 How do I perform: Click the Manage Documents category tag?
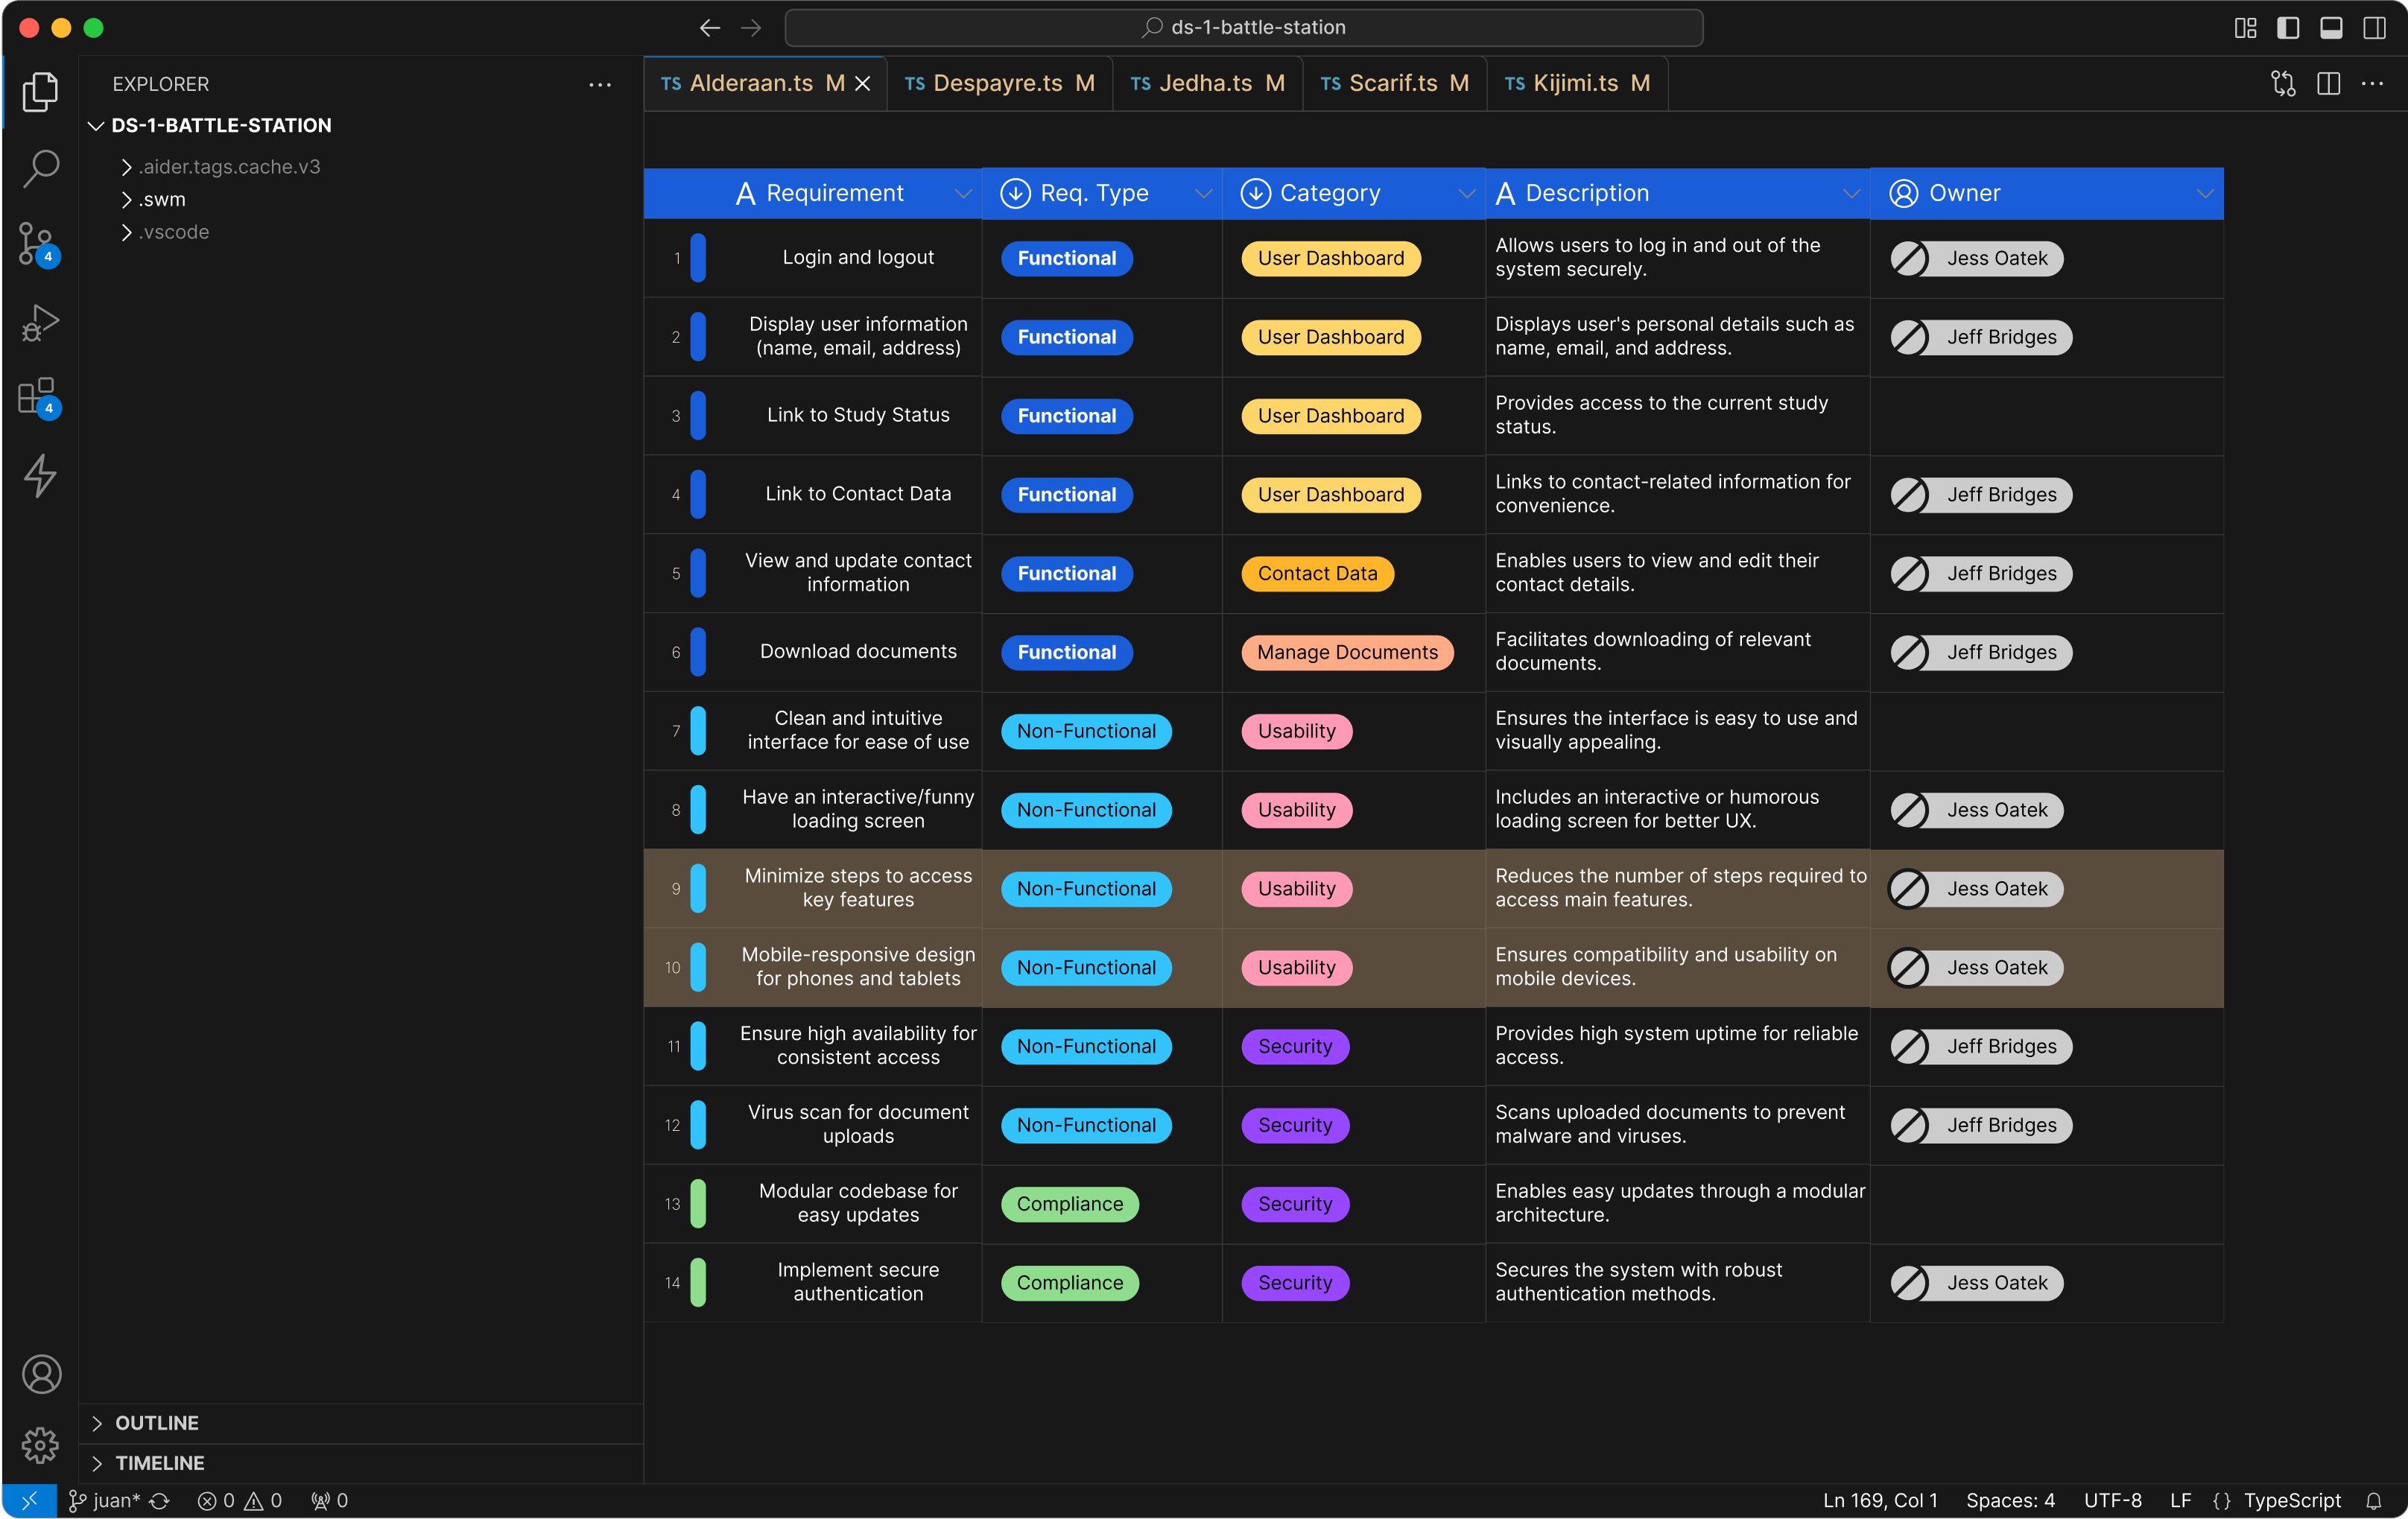point(1346,653)
